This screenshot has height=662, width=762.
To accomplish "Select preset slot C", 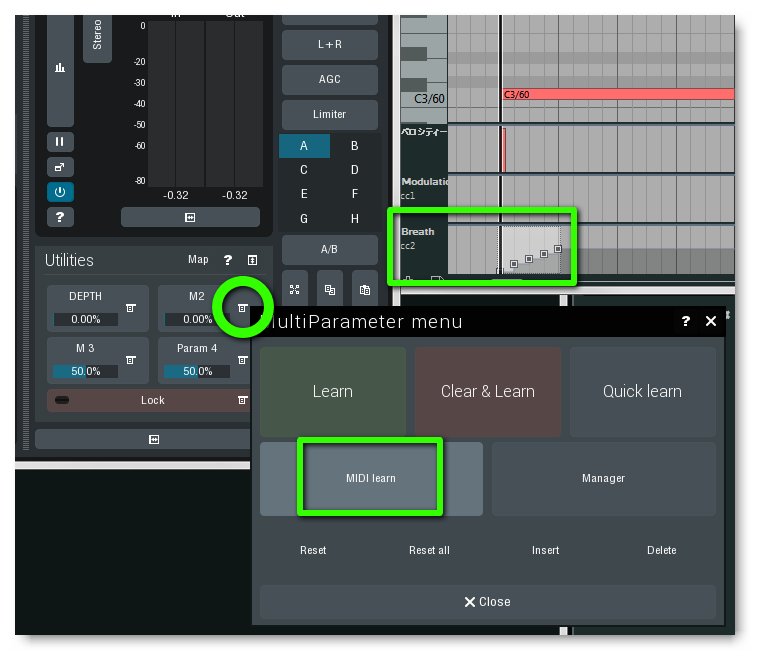I will click(x=304, y=170).
